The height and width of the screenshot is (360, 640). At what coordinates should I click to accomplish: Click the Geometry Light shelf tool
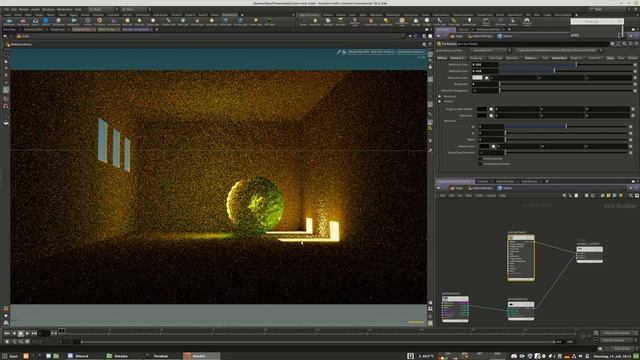click(x=355, y=21)
